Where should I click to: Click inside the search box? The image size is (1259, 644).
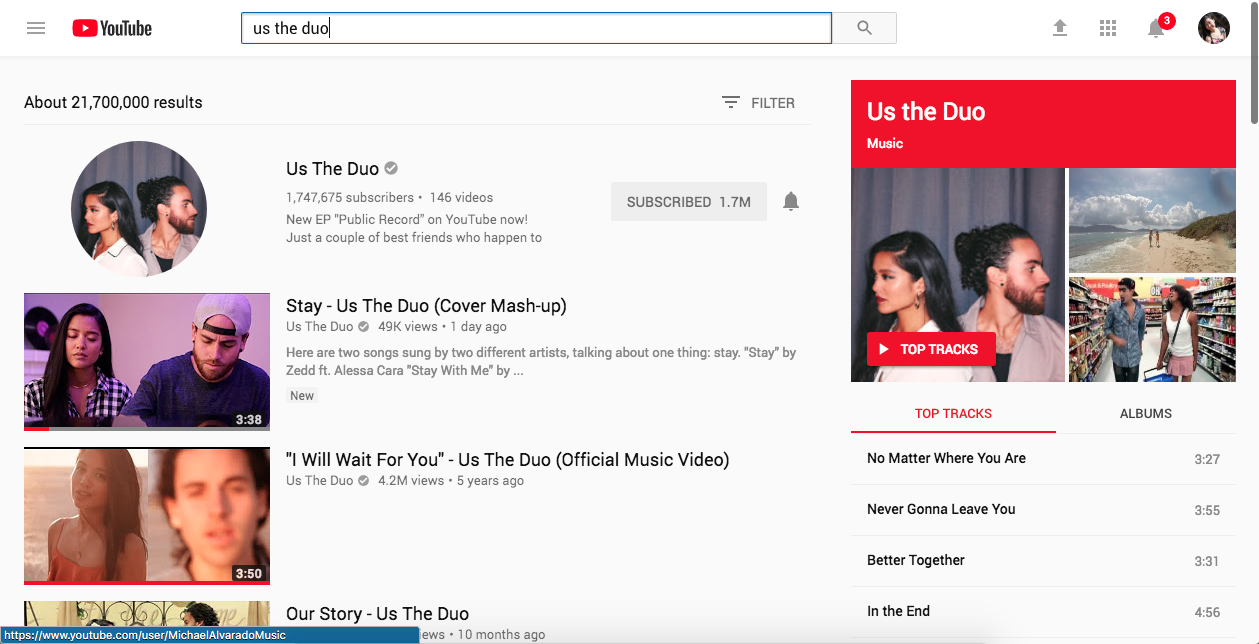click(536, 28)
